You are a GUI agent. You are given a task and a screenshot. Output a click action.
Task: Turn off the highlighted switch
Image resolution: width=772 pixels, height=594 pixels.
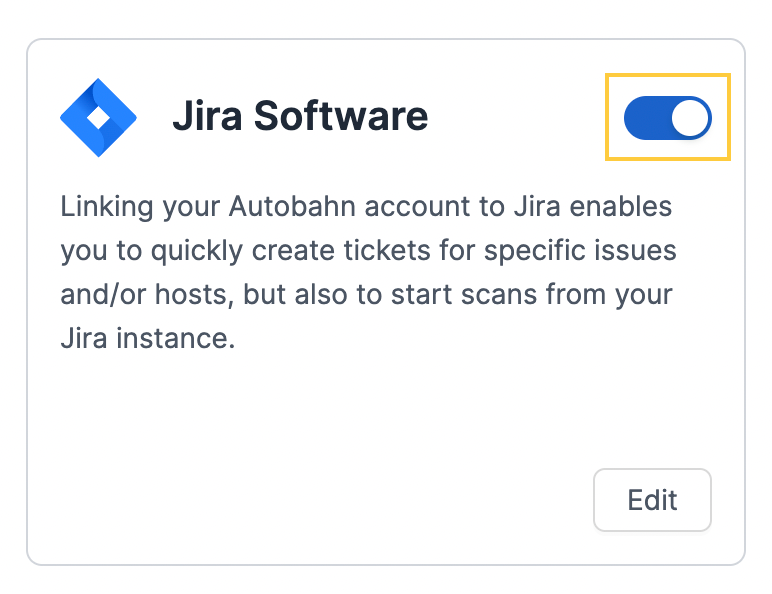[x=668, y=118]
